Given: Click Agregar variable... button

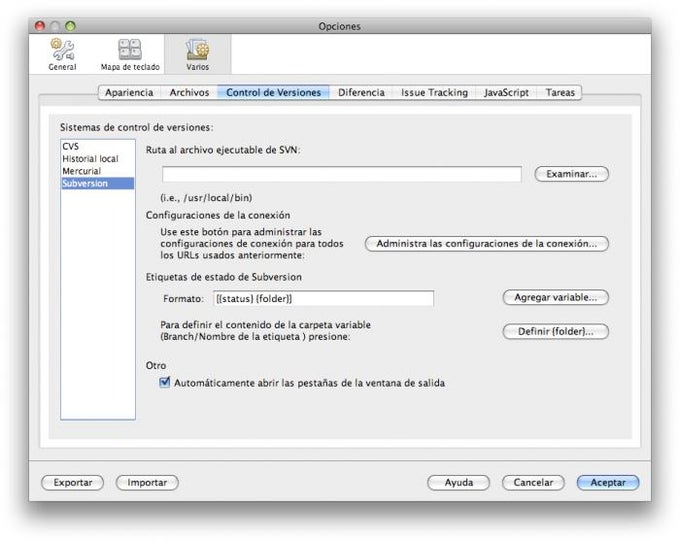Looking at the screenshot, I should (556, 298).
